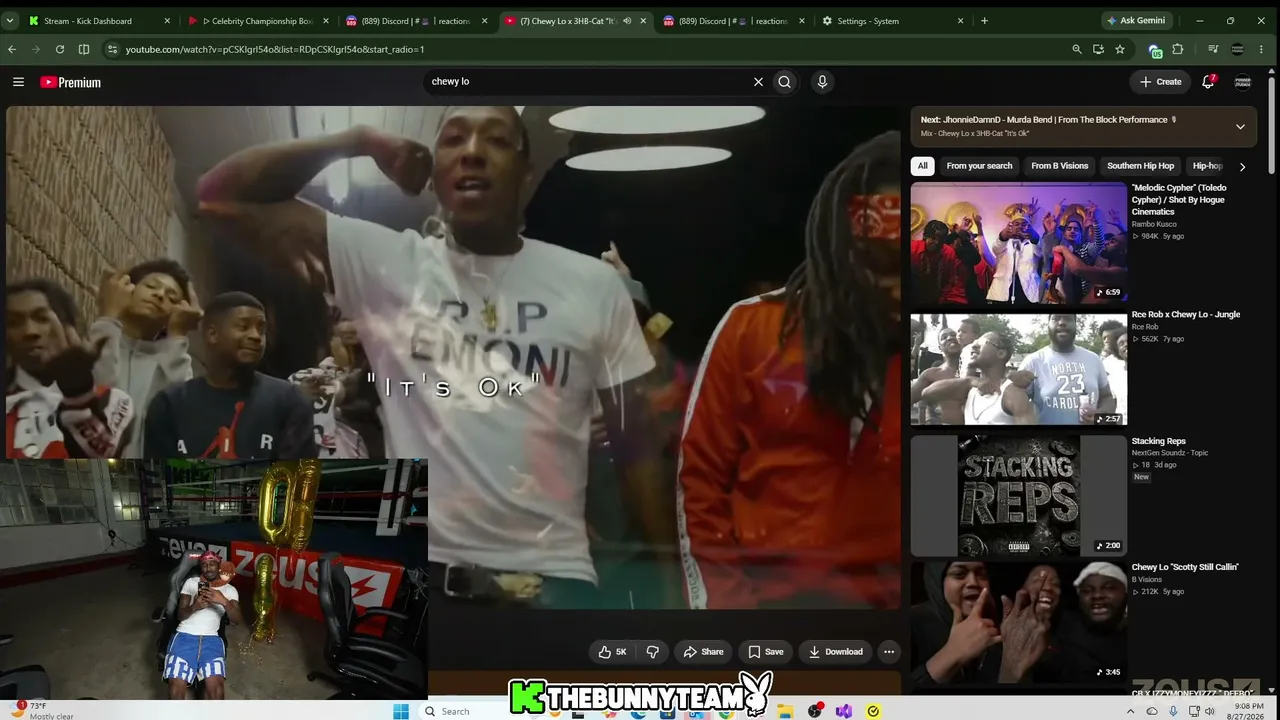The width and height of the screenshot is (1280, 720).
Task: Close the Kick Dashboard tab
Action: [x=167, y=20]
